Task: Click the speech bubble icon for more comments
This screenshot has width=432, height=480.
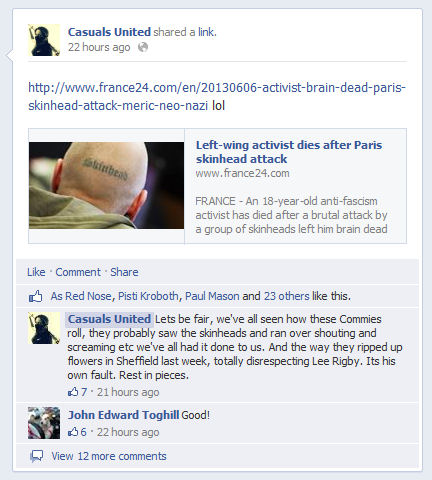Action: [37, 456]
